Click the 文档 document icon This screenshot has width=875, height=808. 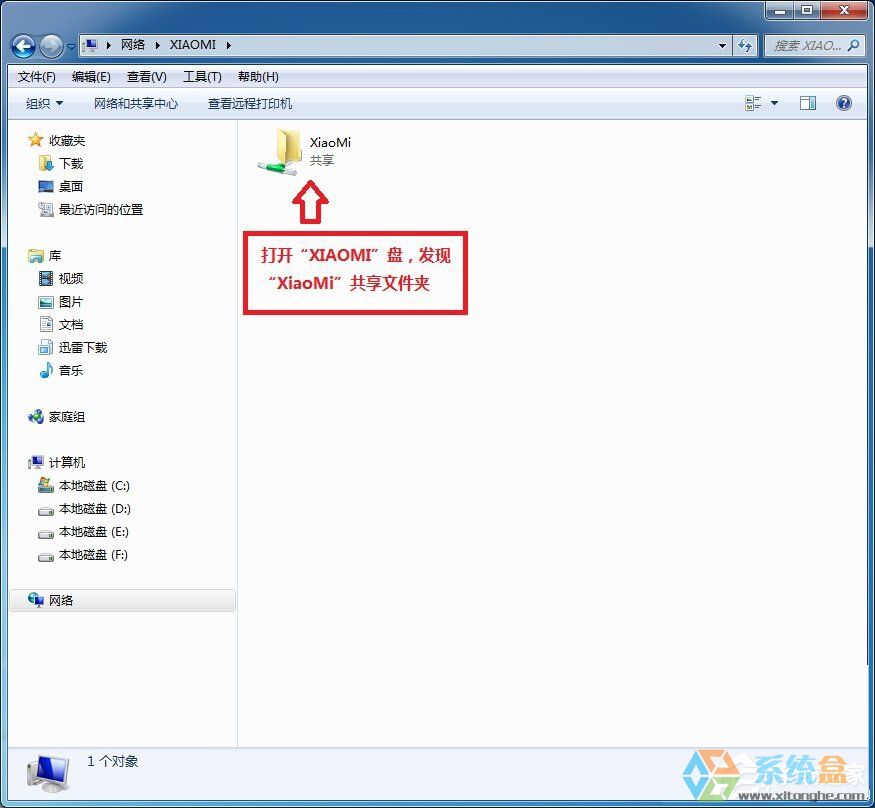tap(46, 324)
